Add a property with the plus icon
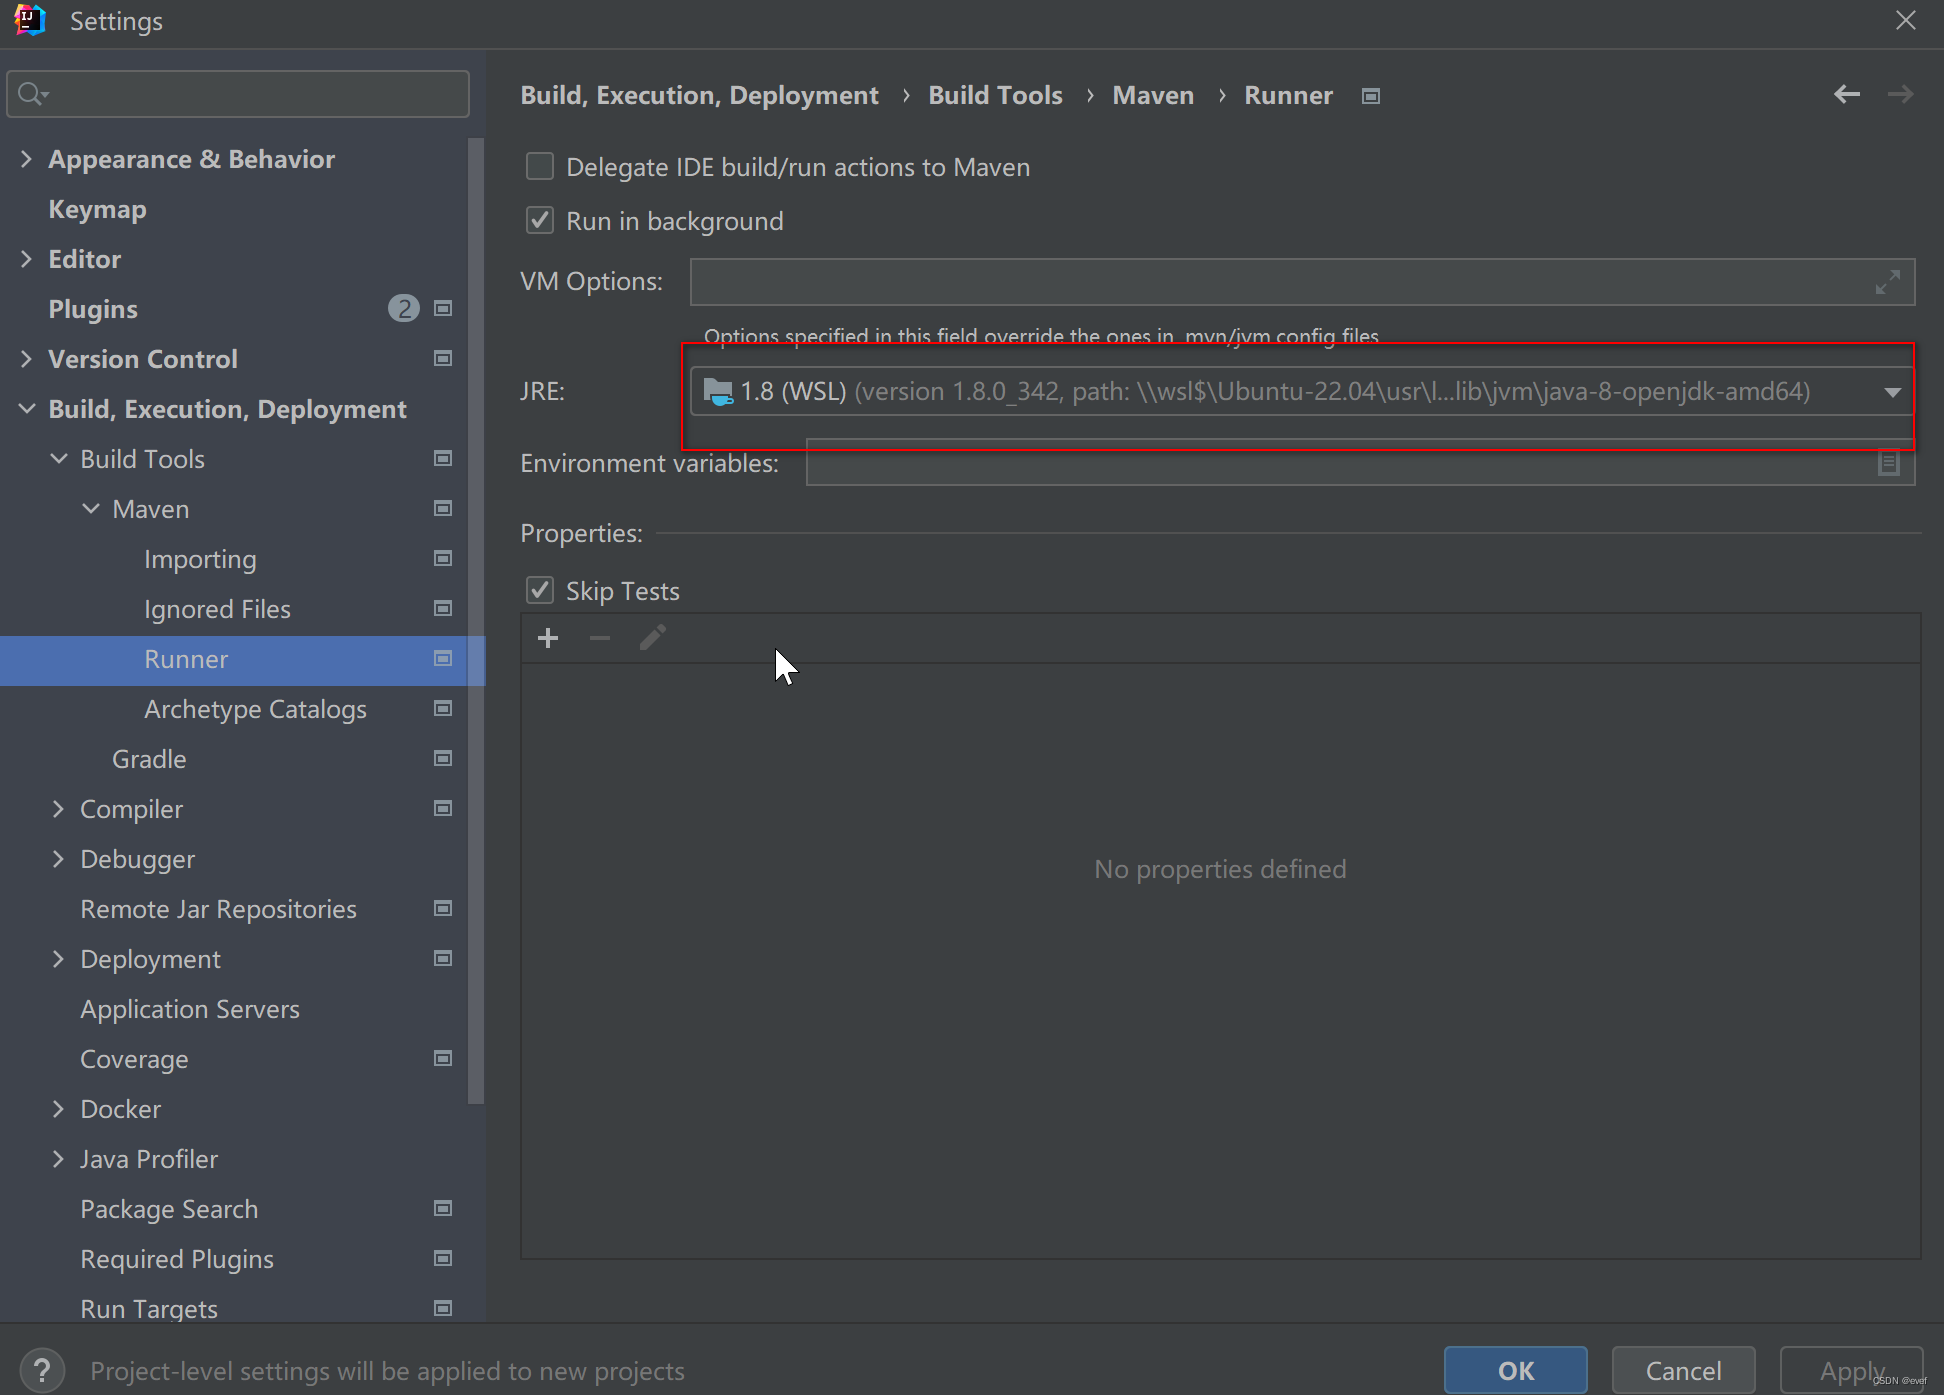Image resolution: width=1944 pixels, height=1395 pixels. coord(548,638)
